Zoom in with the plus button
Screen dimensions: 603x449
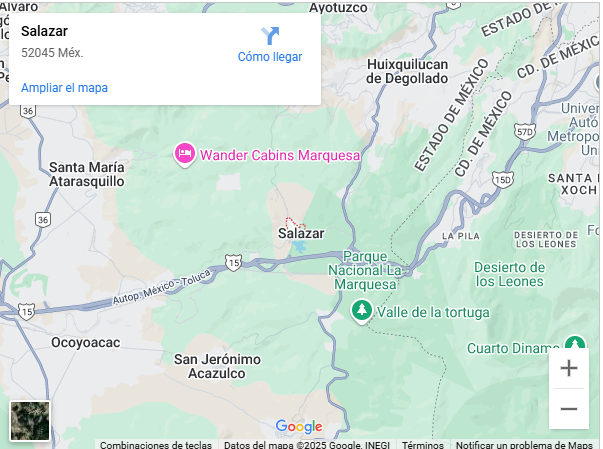569,368
